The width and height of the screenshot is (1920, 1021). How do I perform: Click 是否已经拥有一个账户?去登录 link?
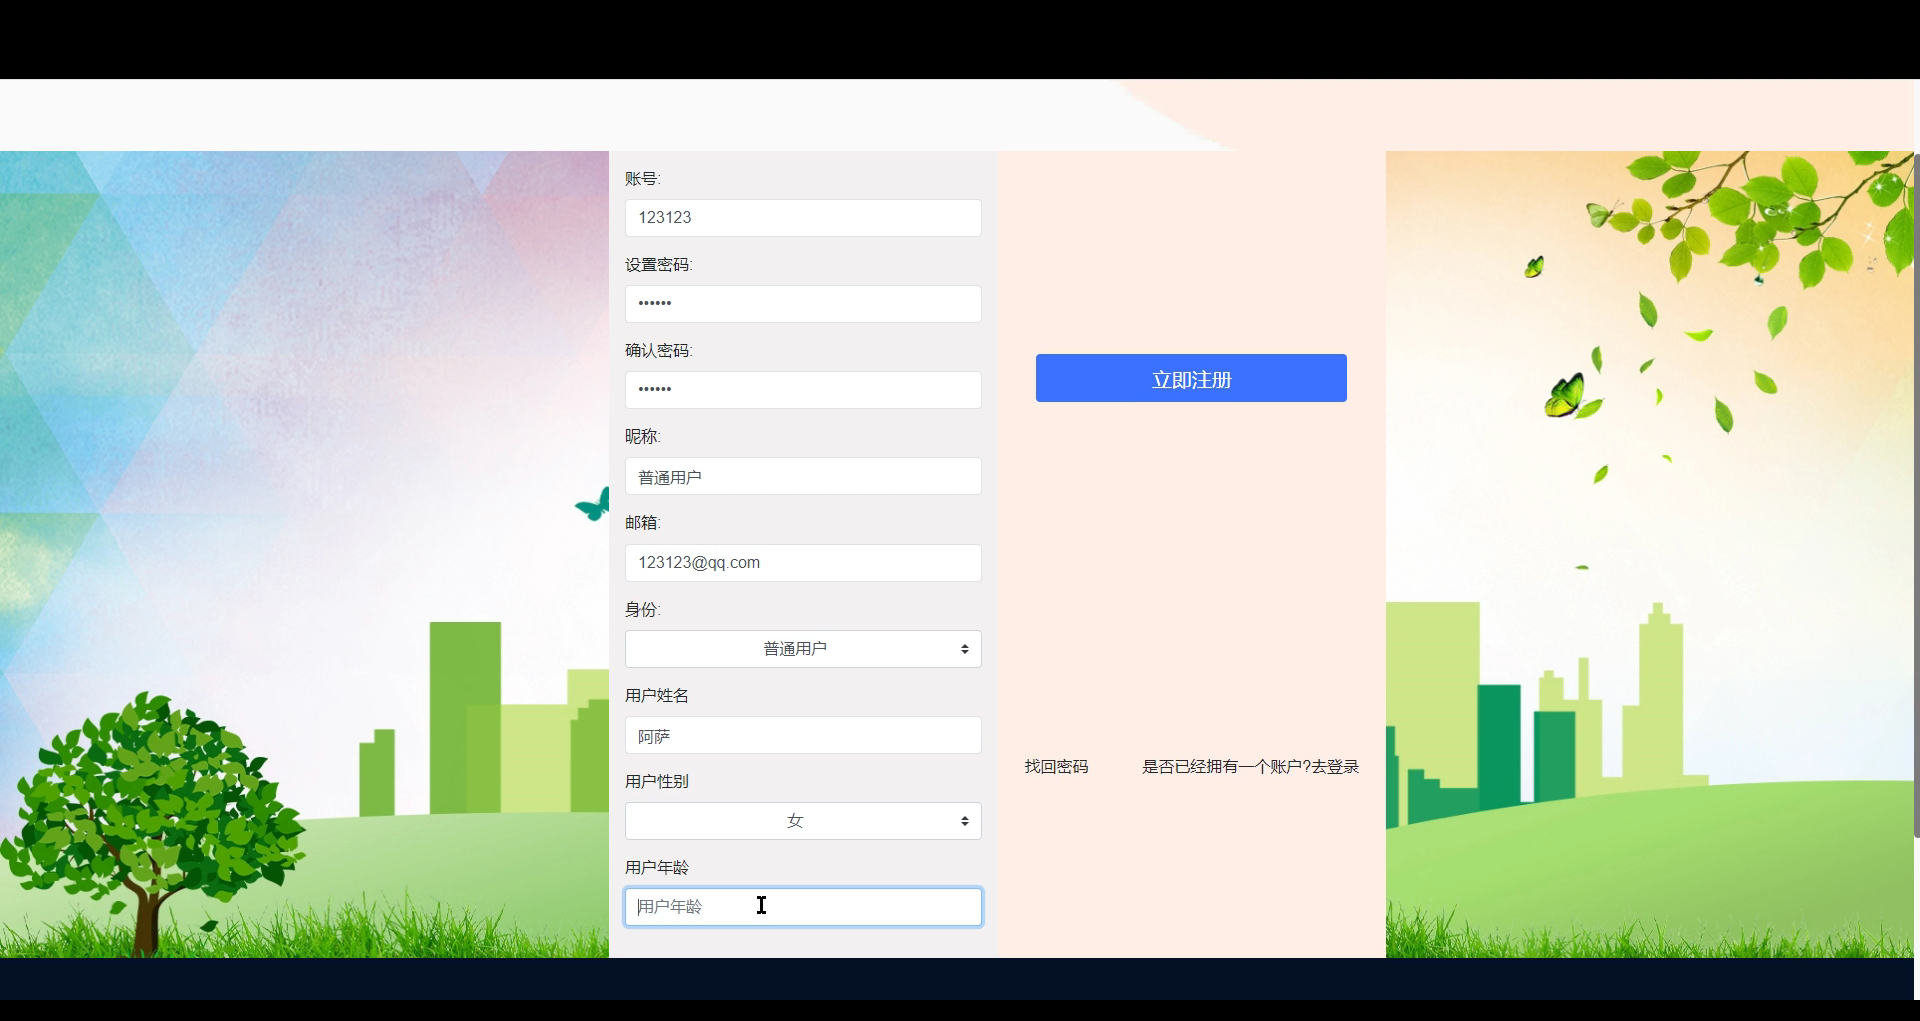[1250, 767]
